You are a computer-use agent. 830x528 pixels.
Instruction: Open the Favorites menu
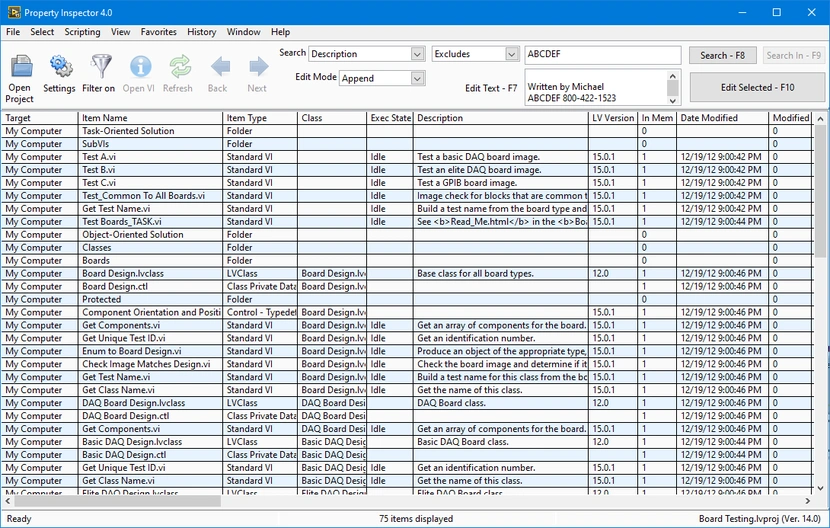158,32
